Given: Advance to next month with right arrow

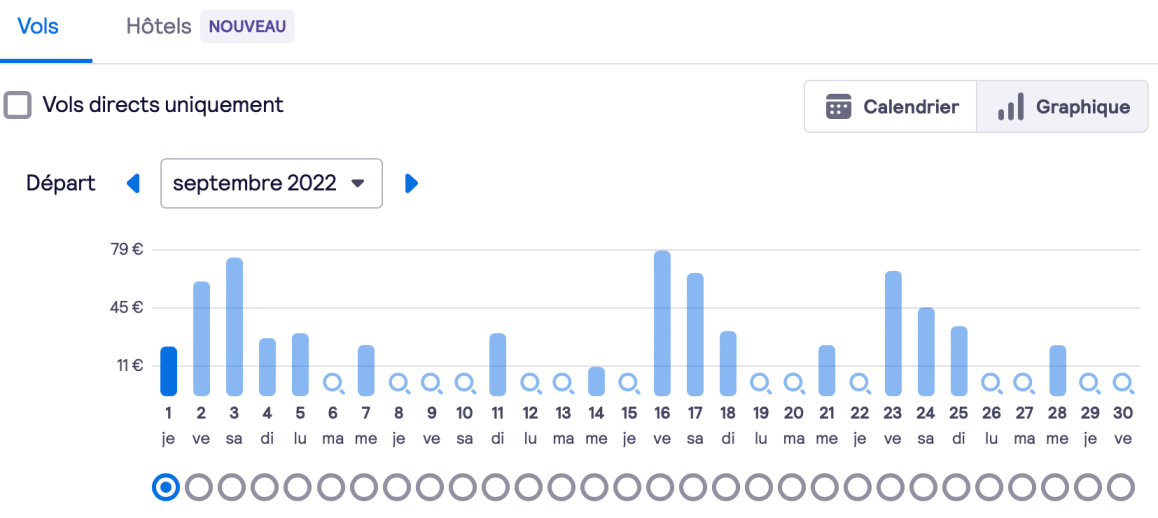Looking at the screenshot, I should click(411, 183).
